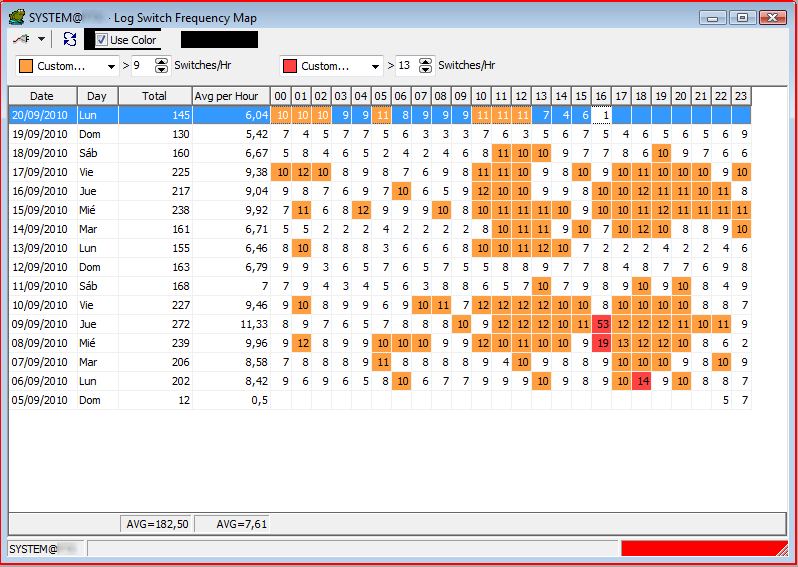Click the stepper beside the 9 threshold
Image resolution: width=798 pixels, height=567 pixels.
[x=162, y=66]
